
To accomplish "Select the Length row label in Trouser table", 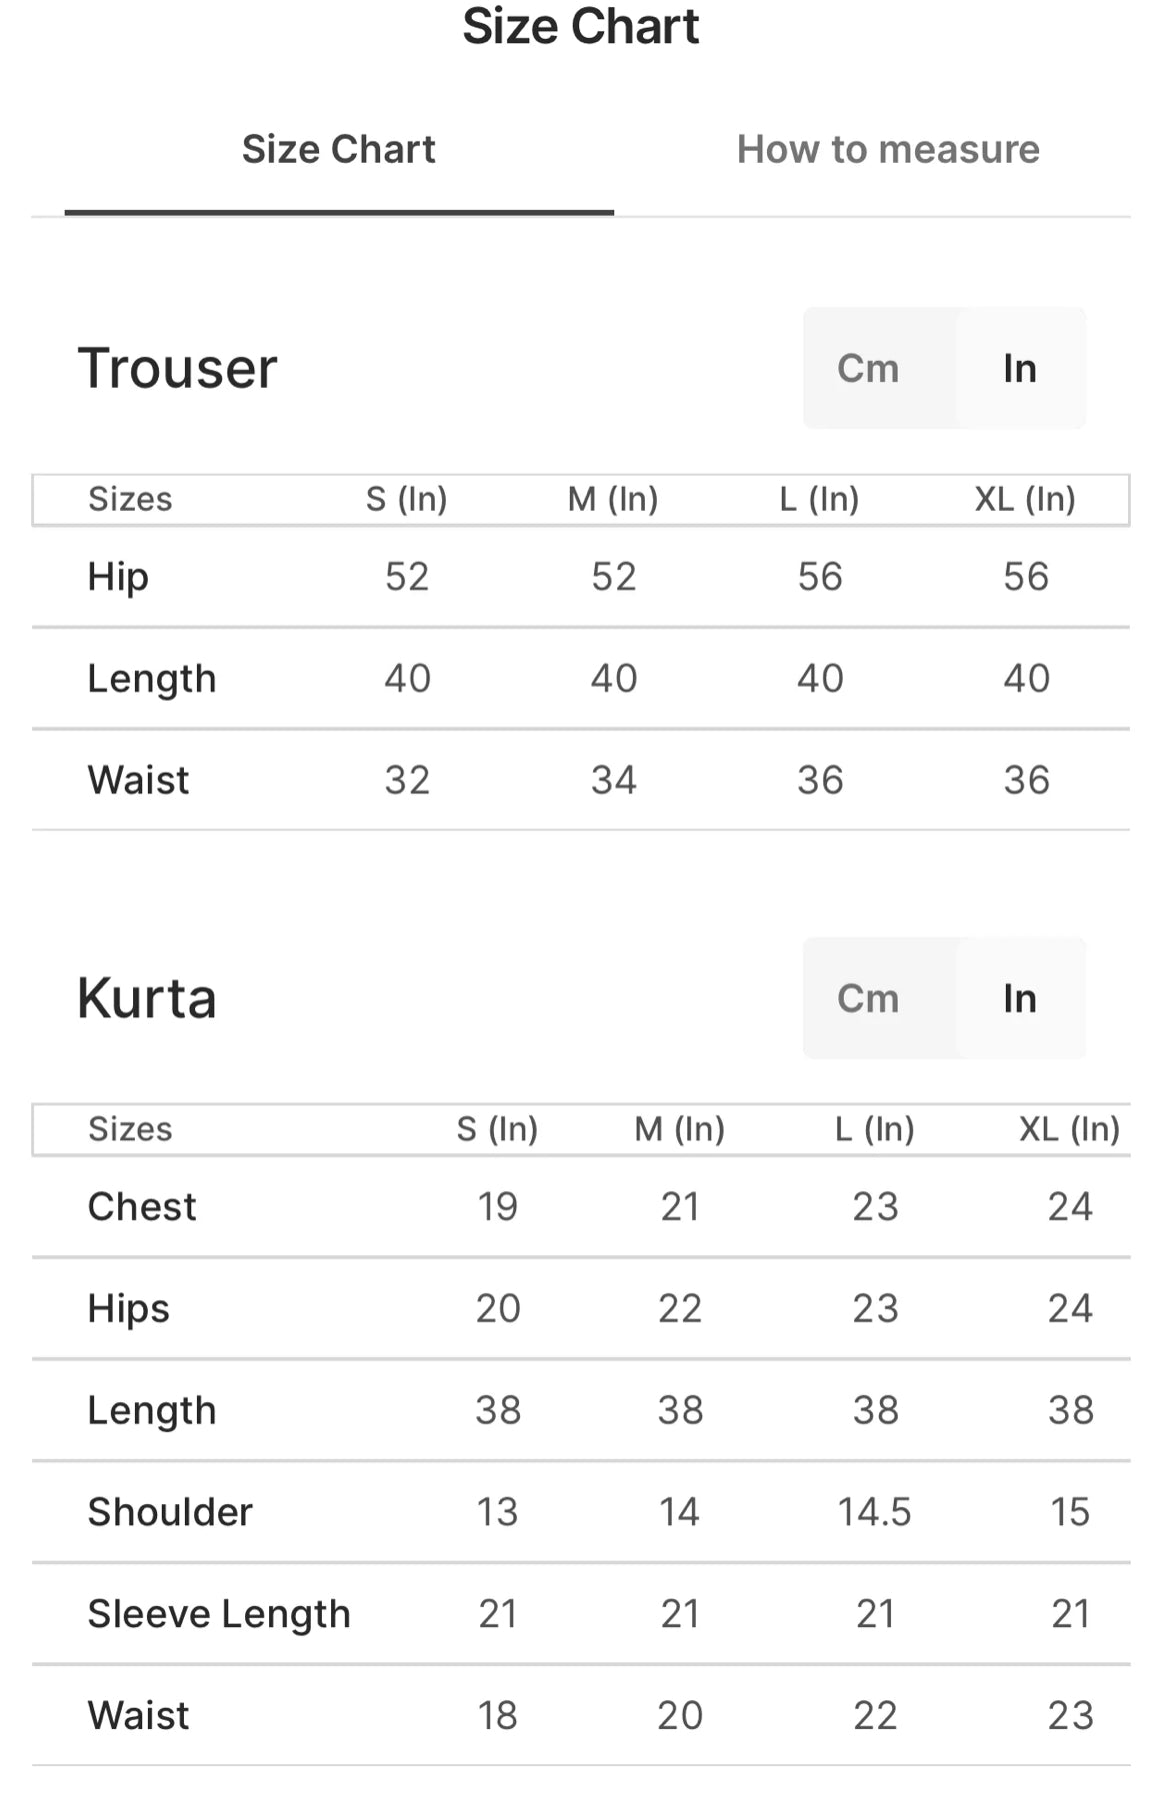I will 152,679.
